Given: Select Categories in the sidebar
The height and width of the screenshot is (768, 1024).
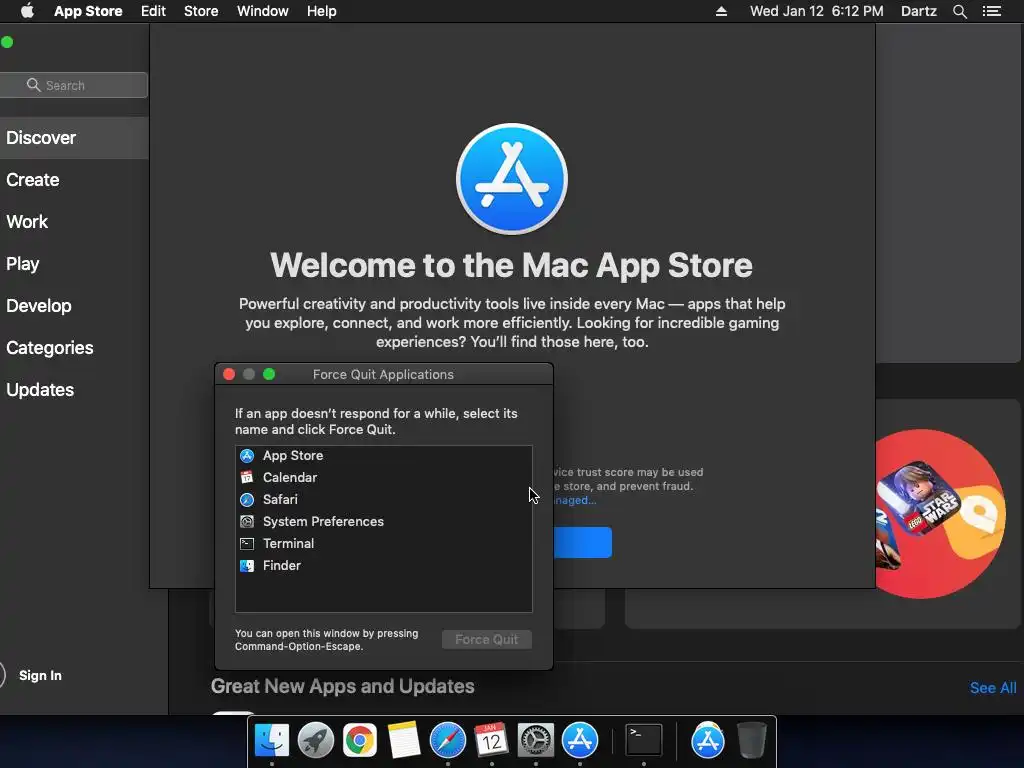Looking at the screenshot, I should pyautogui.click(x=74, y=347).
